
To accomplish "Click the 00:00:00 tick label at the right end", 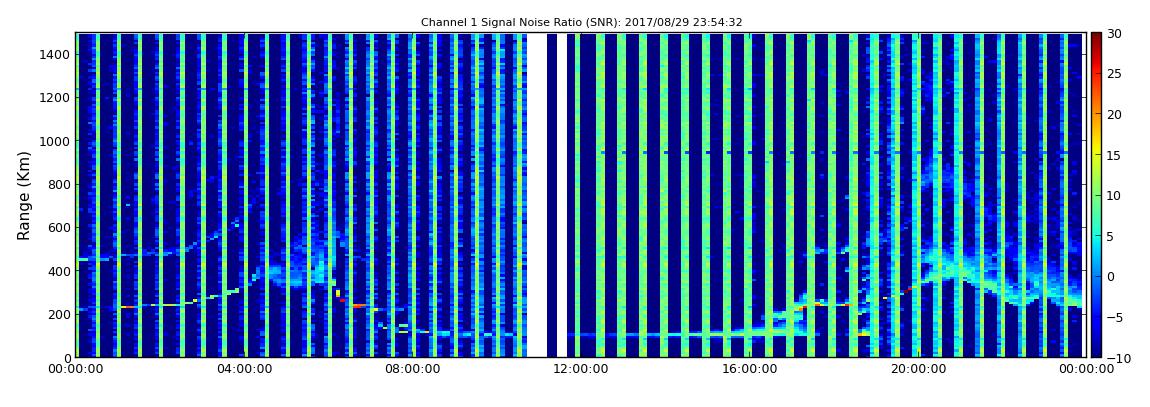I will (1085, 370).
